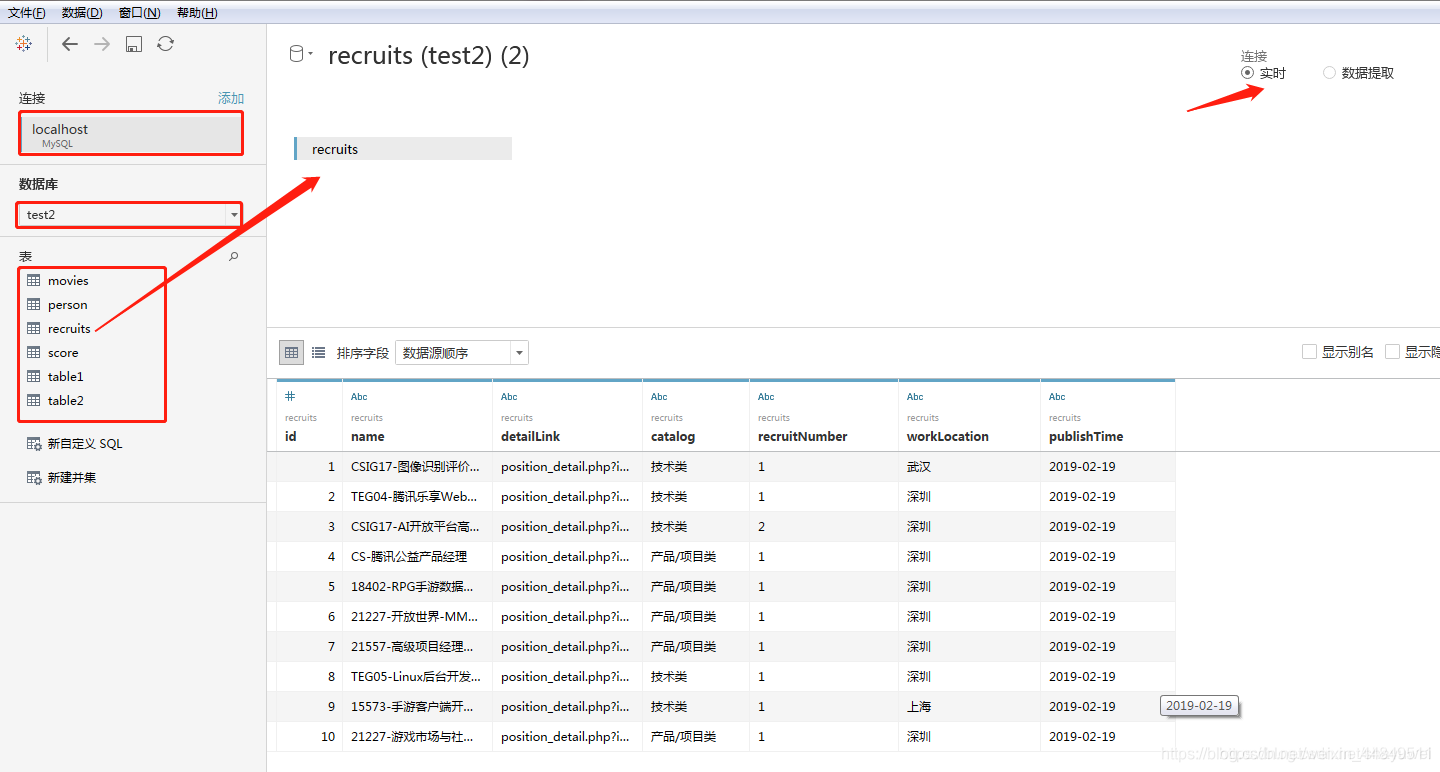Select table1 in the table list

(66, 377)
